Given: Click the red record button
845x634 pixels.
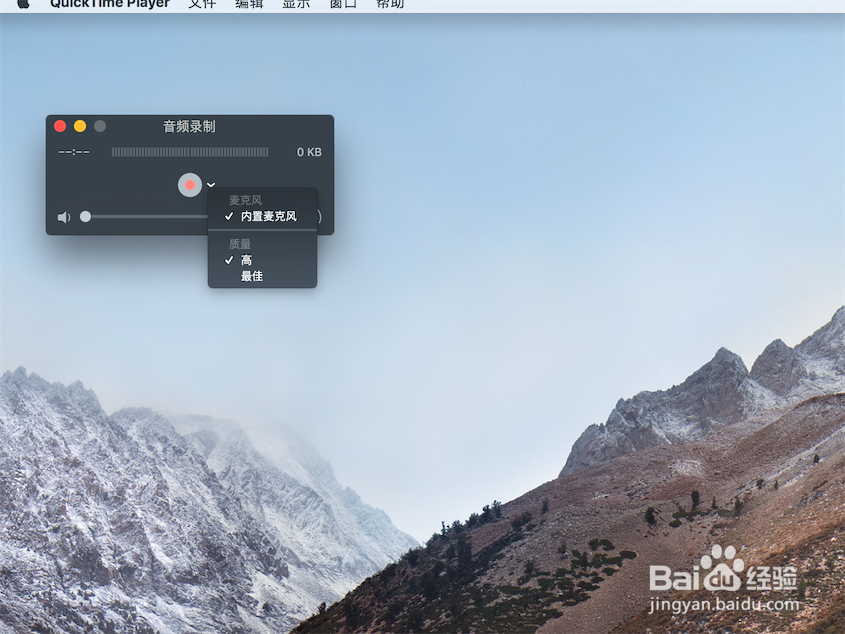Looking at the screenshot, I should (x=190, y=185).
